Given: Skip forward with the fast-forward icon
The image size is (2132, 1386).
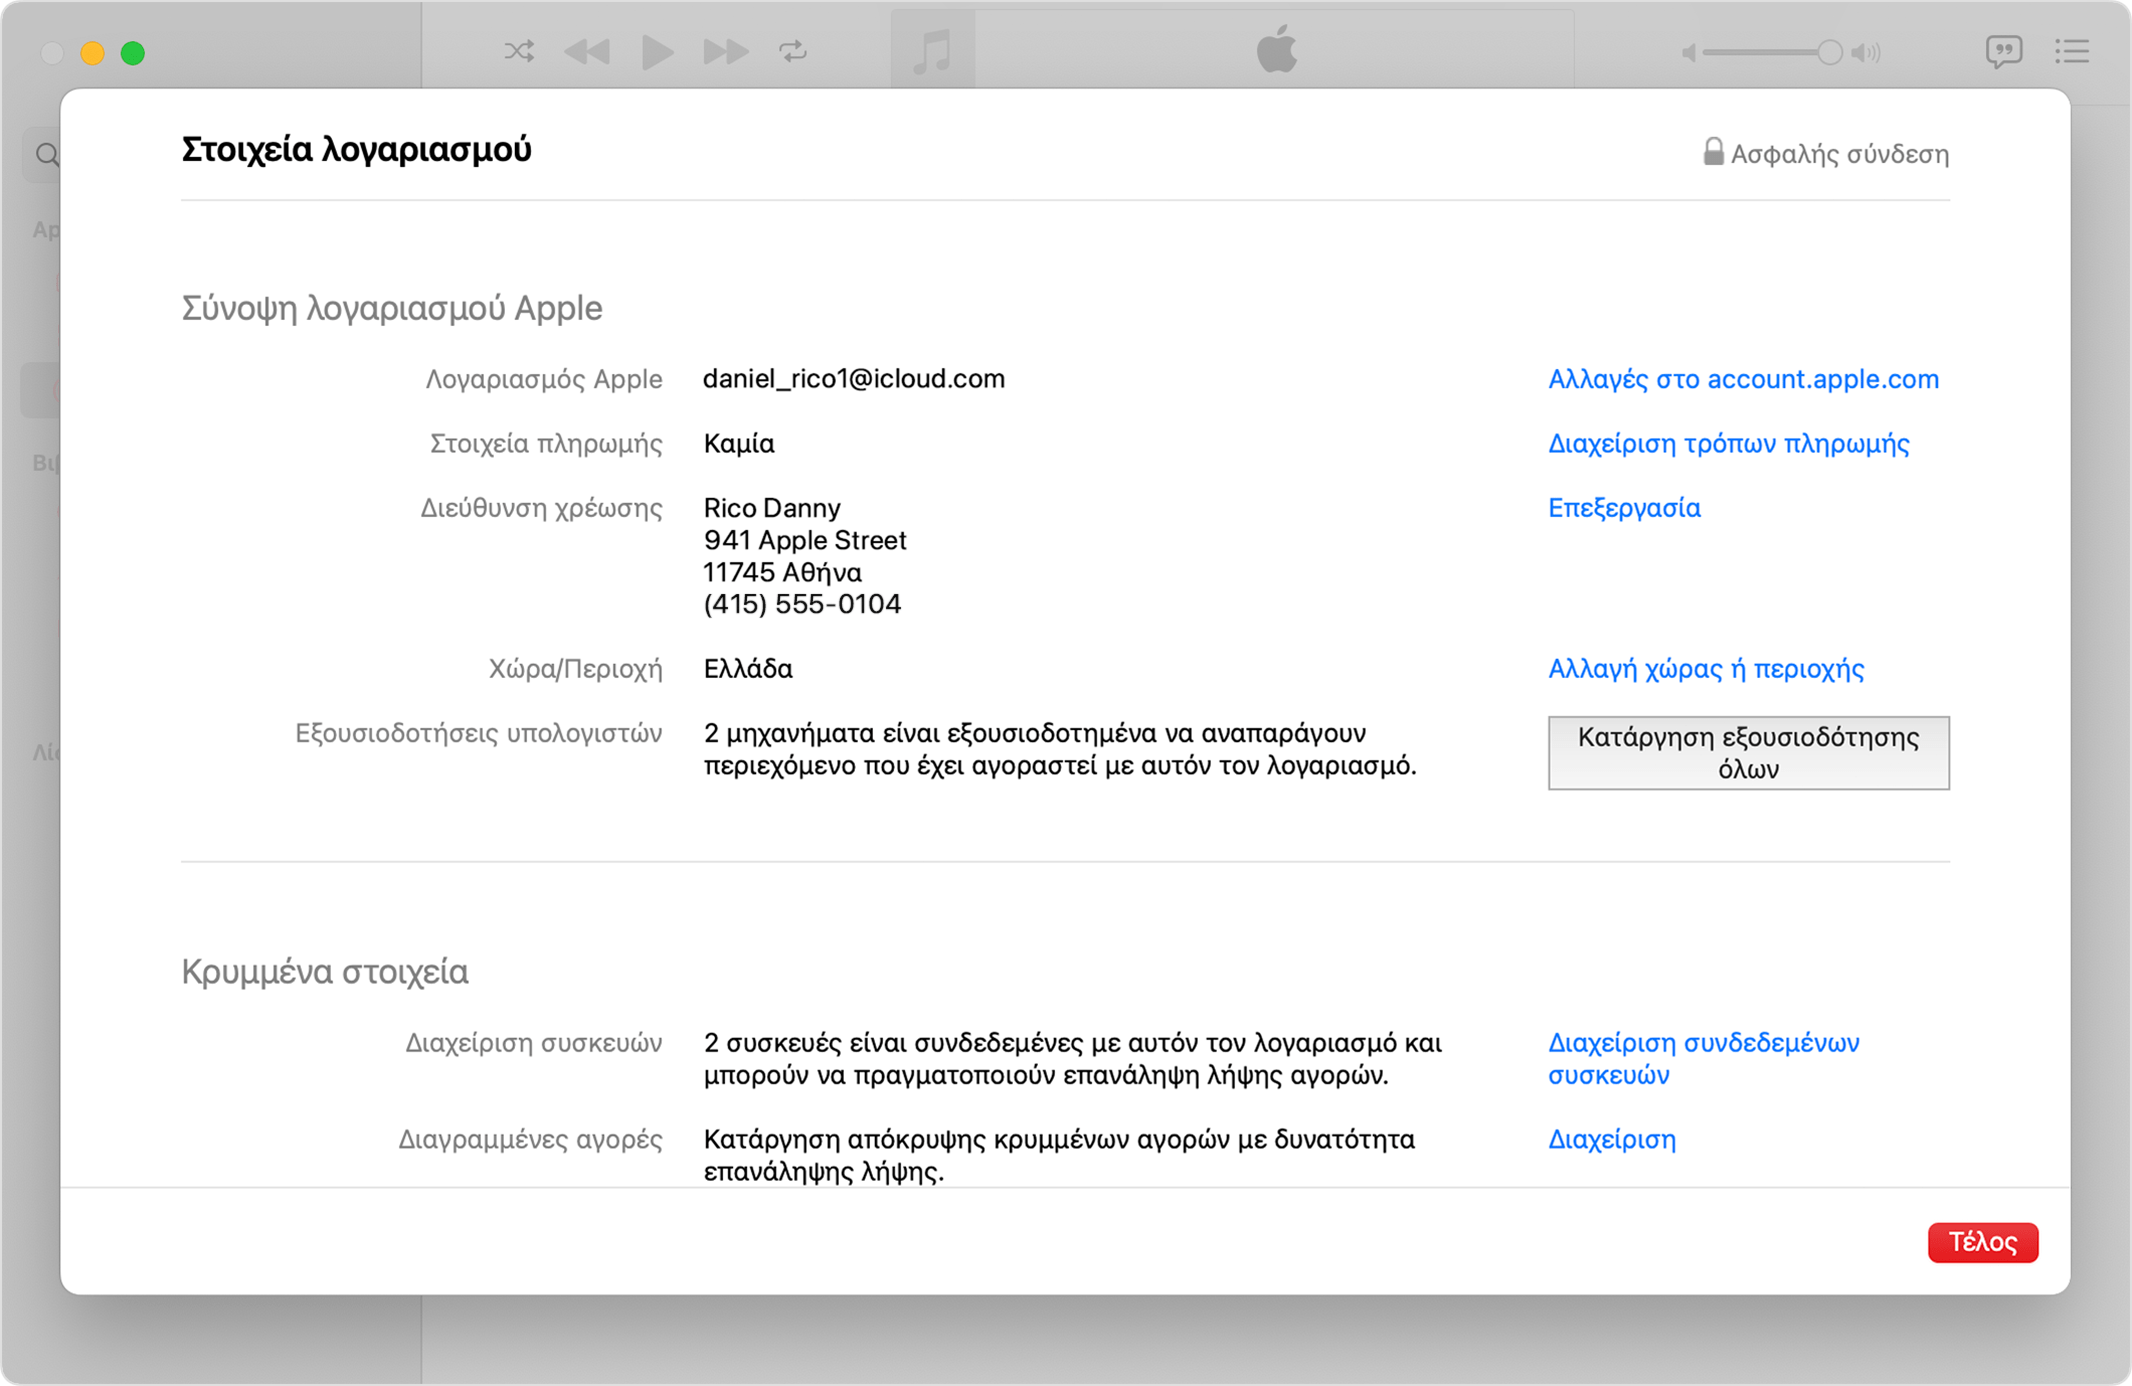Looking at the screenshot, I should [x=725, y=51].
